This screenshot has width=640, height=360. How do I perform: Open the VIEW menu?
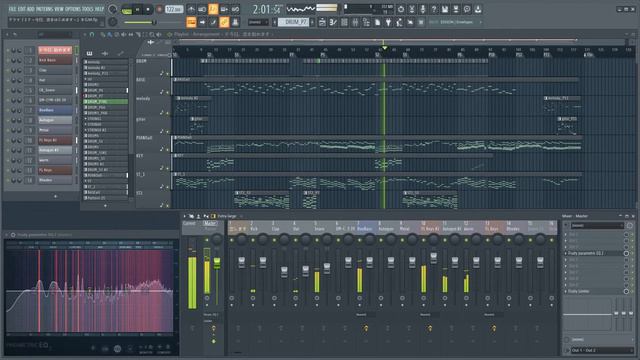pos(59,9)
